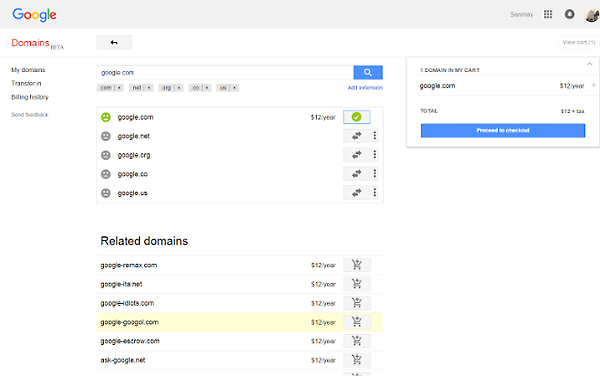Open the Google apps grid
This screenshot has height=376, width=600.
548,14
